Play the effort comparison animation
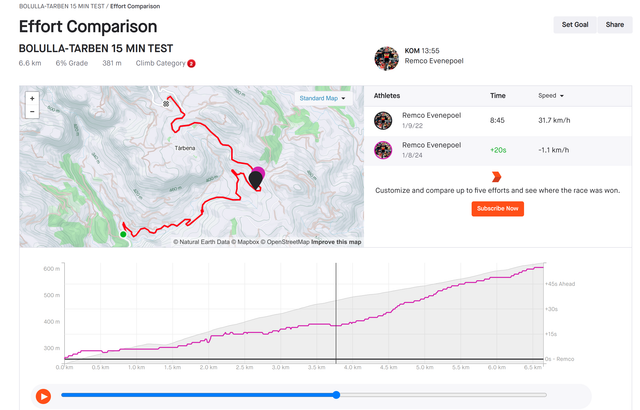 tap(43, 395)
